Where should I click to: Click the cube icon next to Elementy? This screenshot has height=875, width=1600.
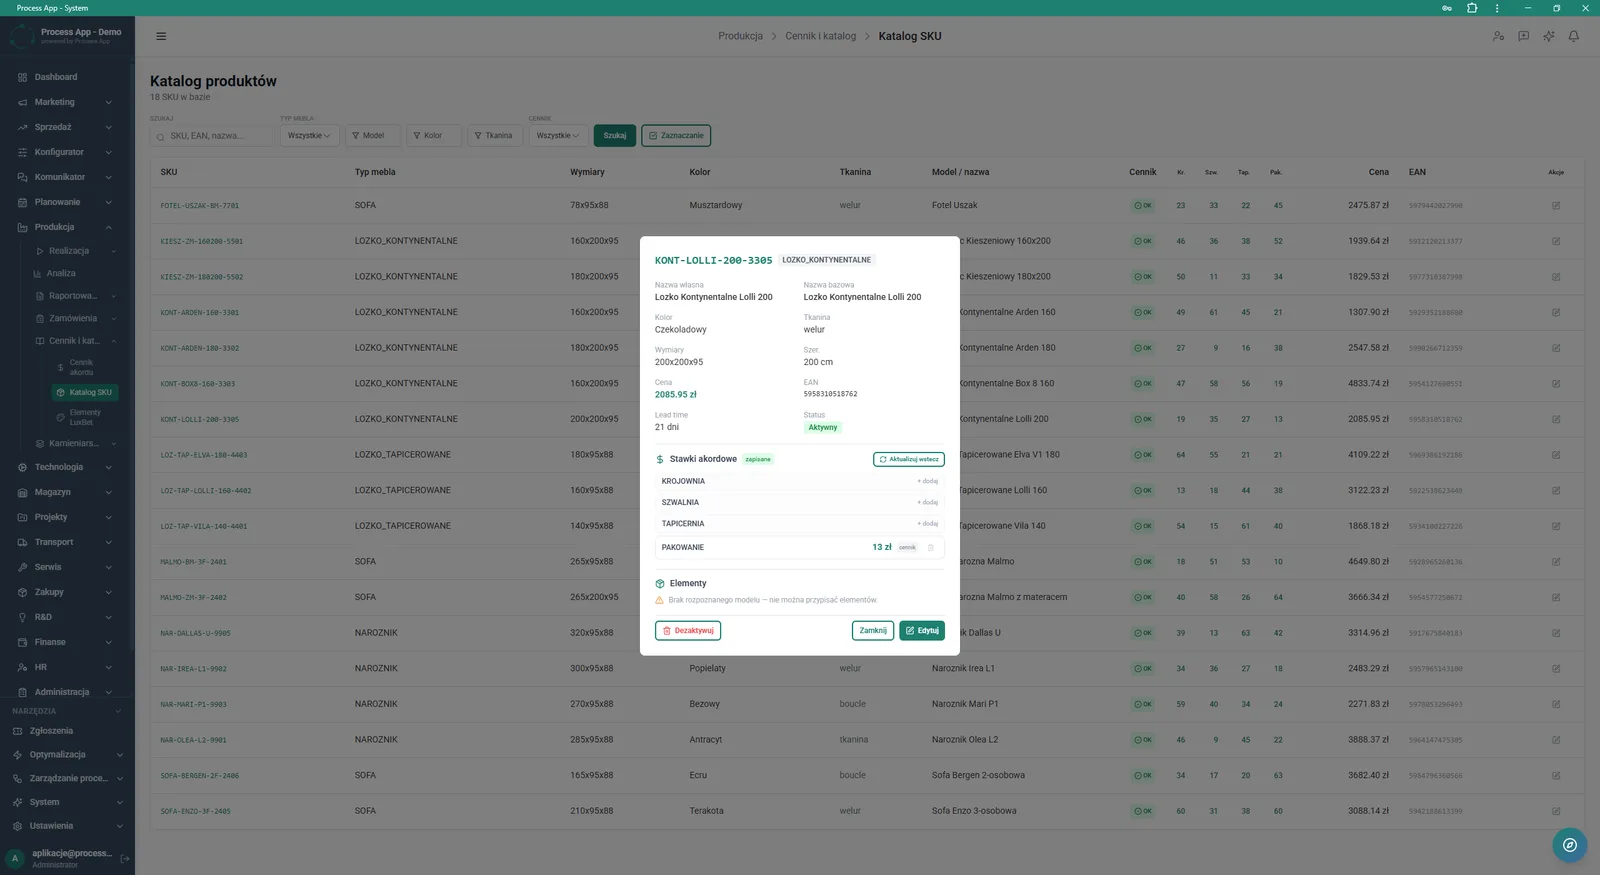coord(660,583)
